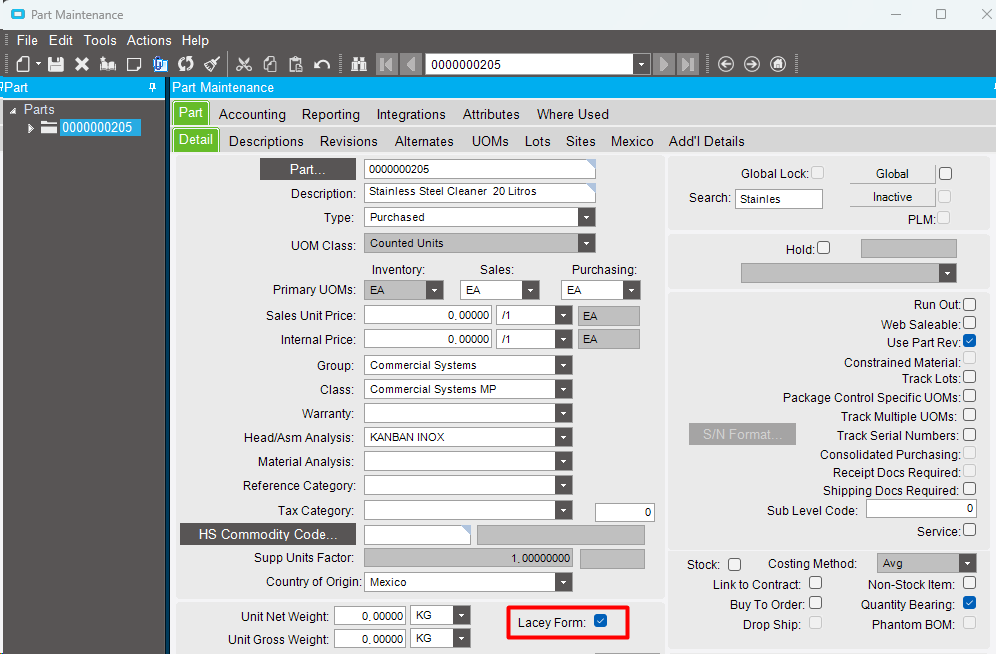996x654 pixels.
Task: Click the HS Commodity Code button
Action: point(268,534)
